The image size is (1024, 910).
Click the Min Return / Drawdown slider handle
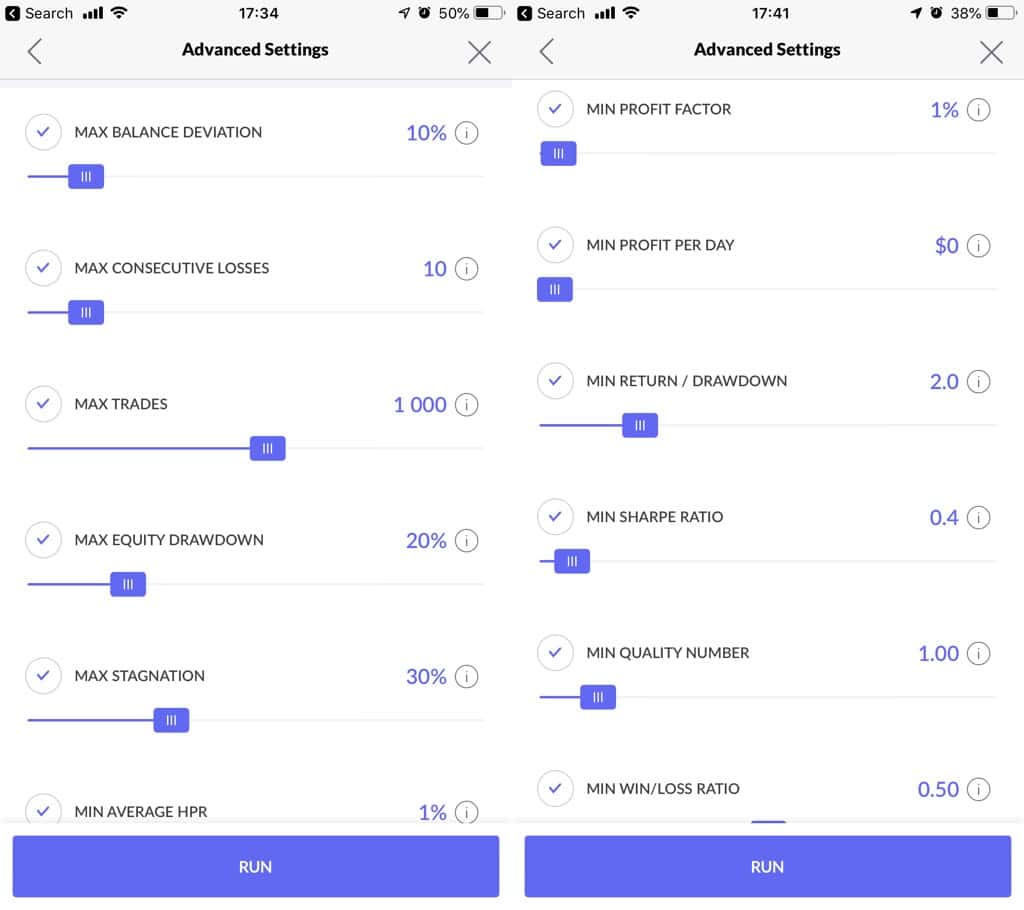pyautogui.click(x=640, y=426)
